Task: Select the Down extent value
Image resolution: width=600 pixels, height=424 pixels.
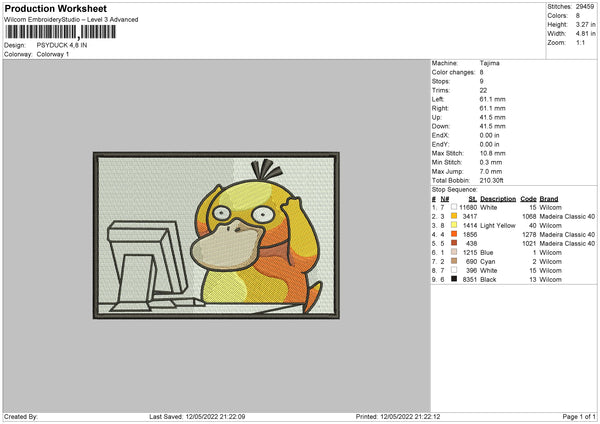Action: point(492,126)
